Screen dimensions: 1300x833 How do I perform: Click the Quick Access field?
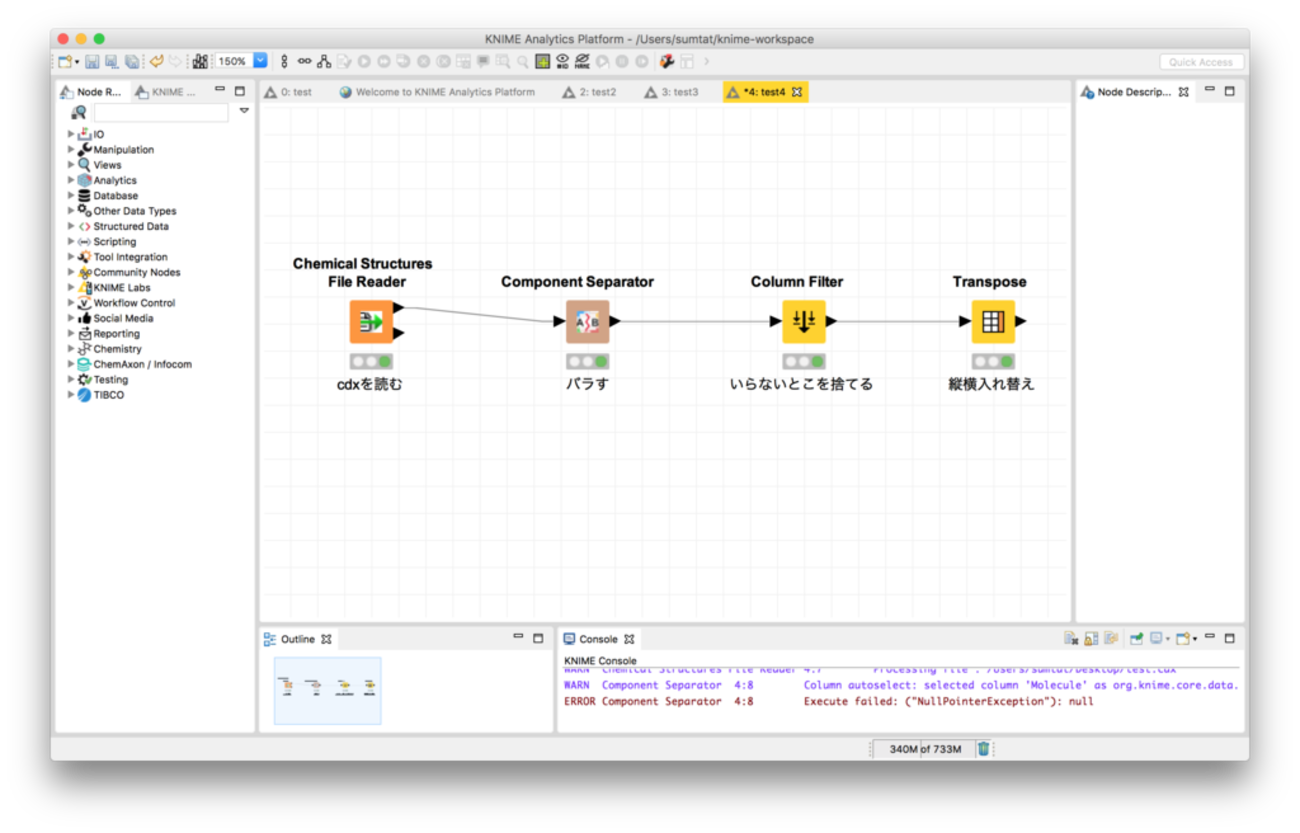tap(1202, 62)
